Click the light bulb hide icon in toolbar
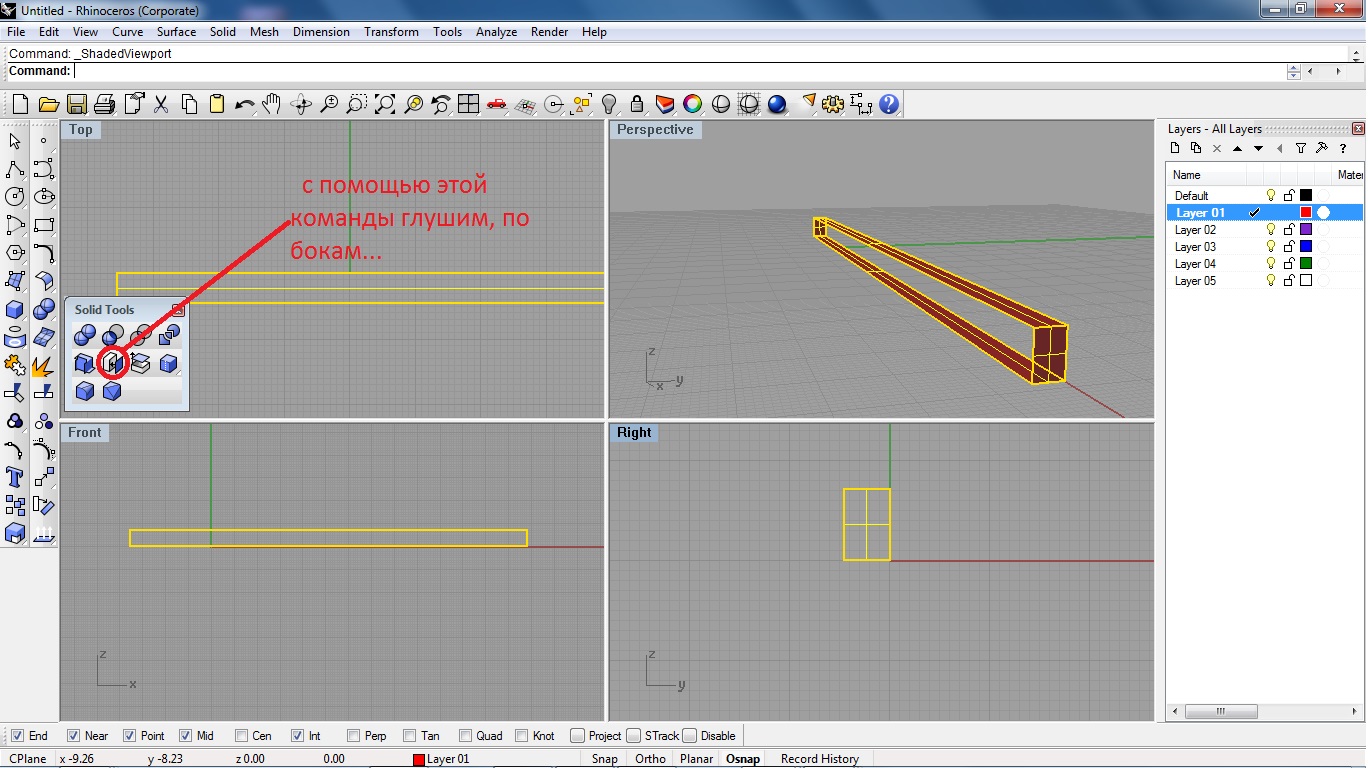 coord(609,104)
